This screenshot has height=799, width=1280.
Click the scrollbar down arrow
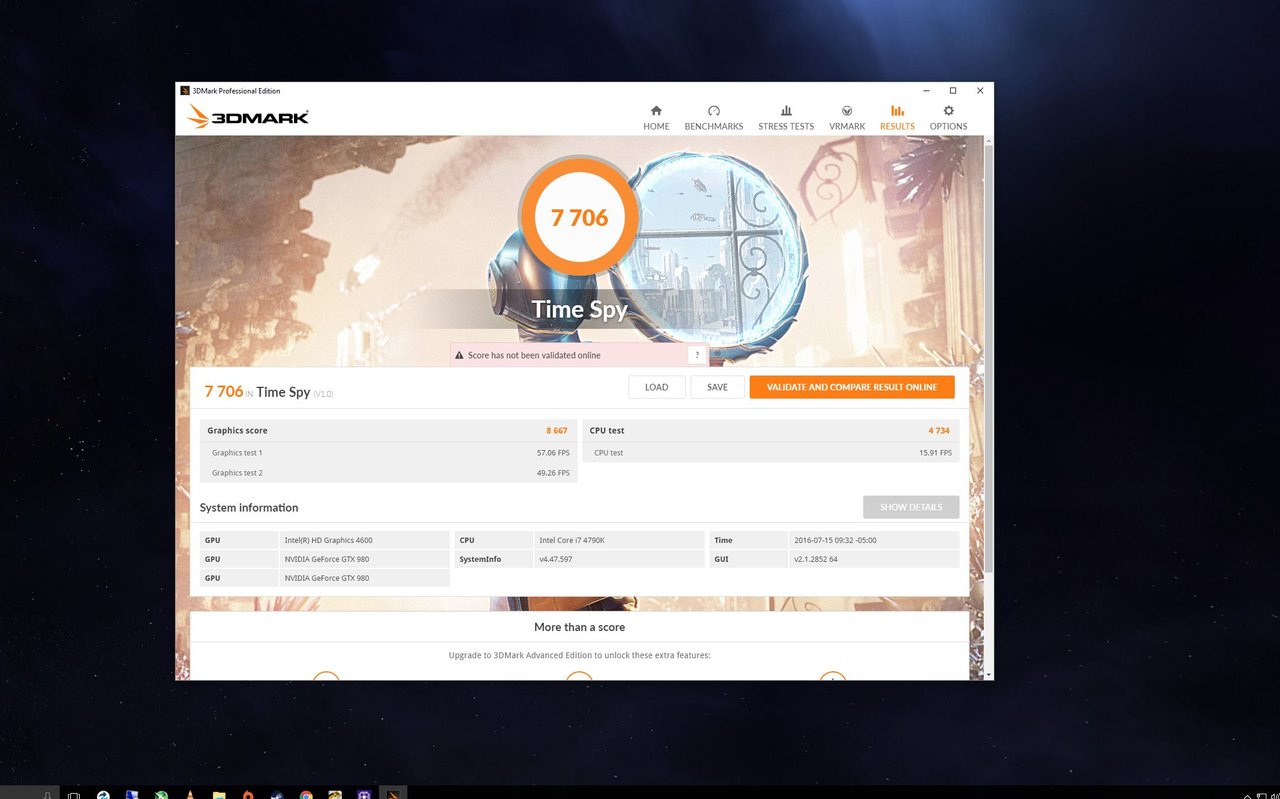tap(988, 675)
